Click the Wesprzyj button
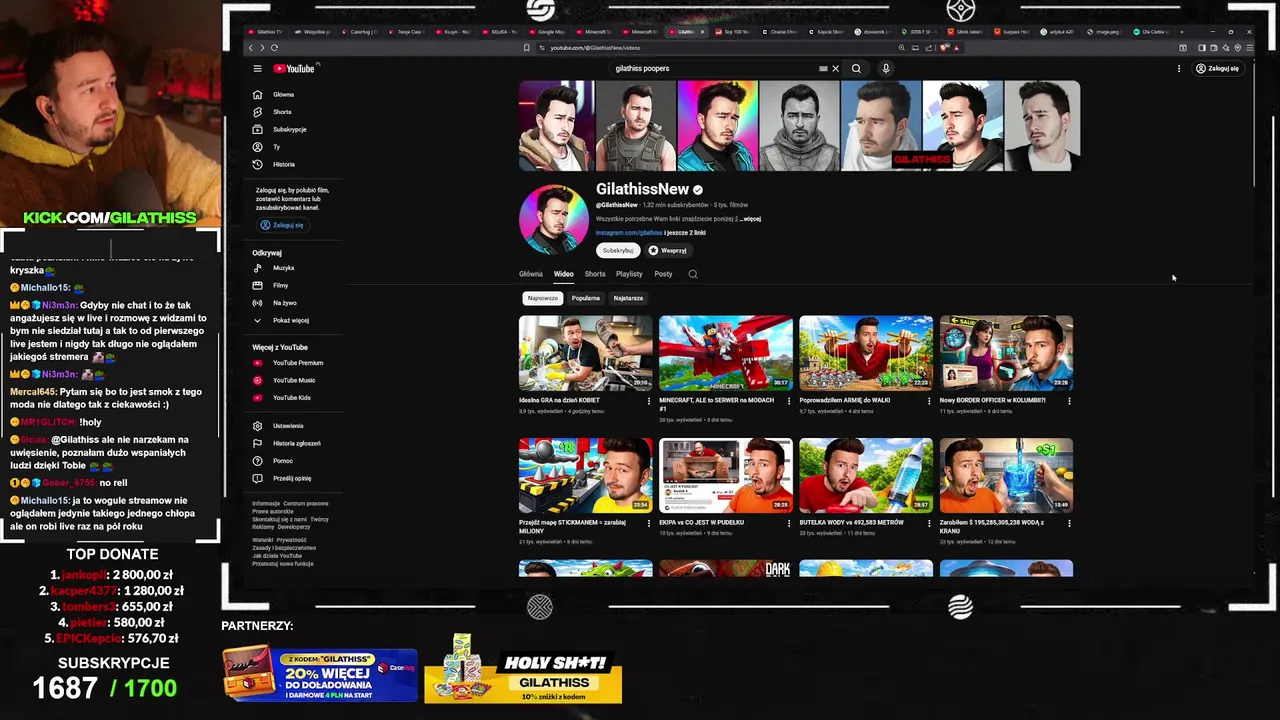The image size is (1280, 720). (668, 251)
